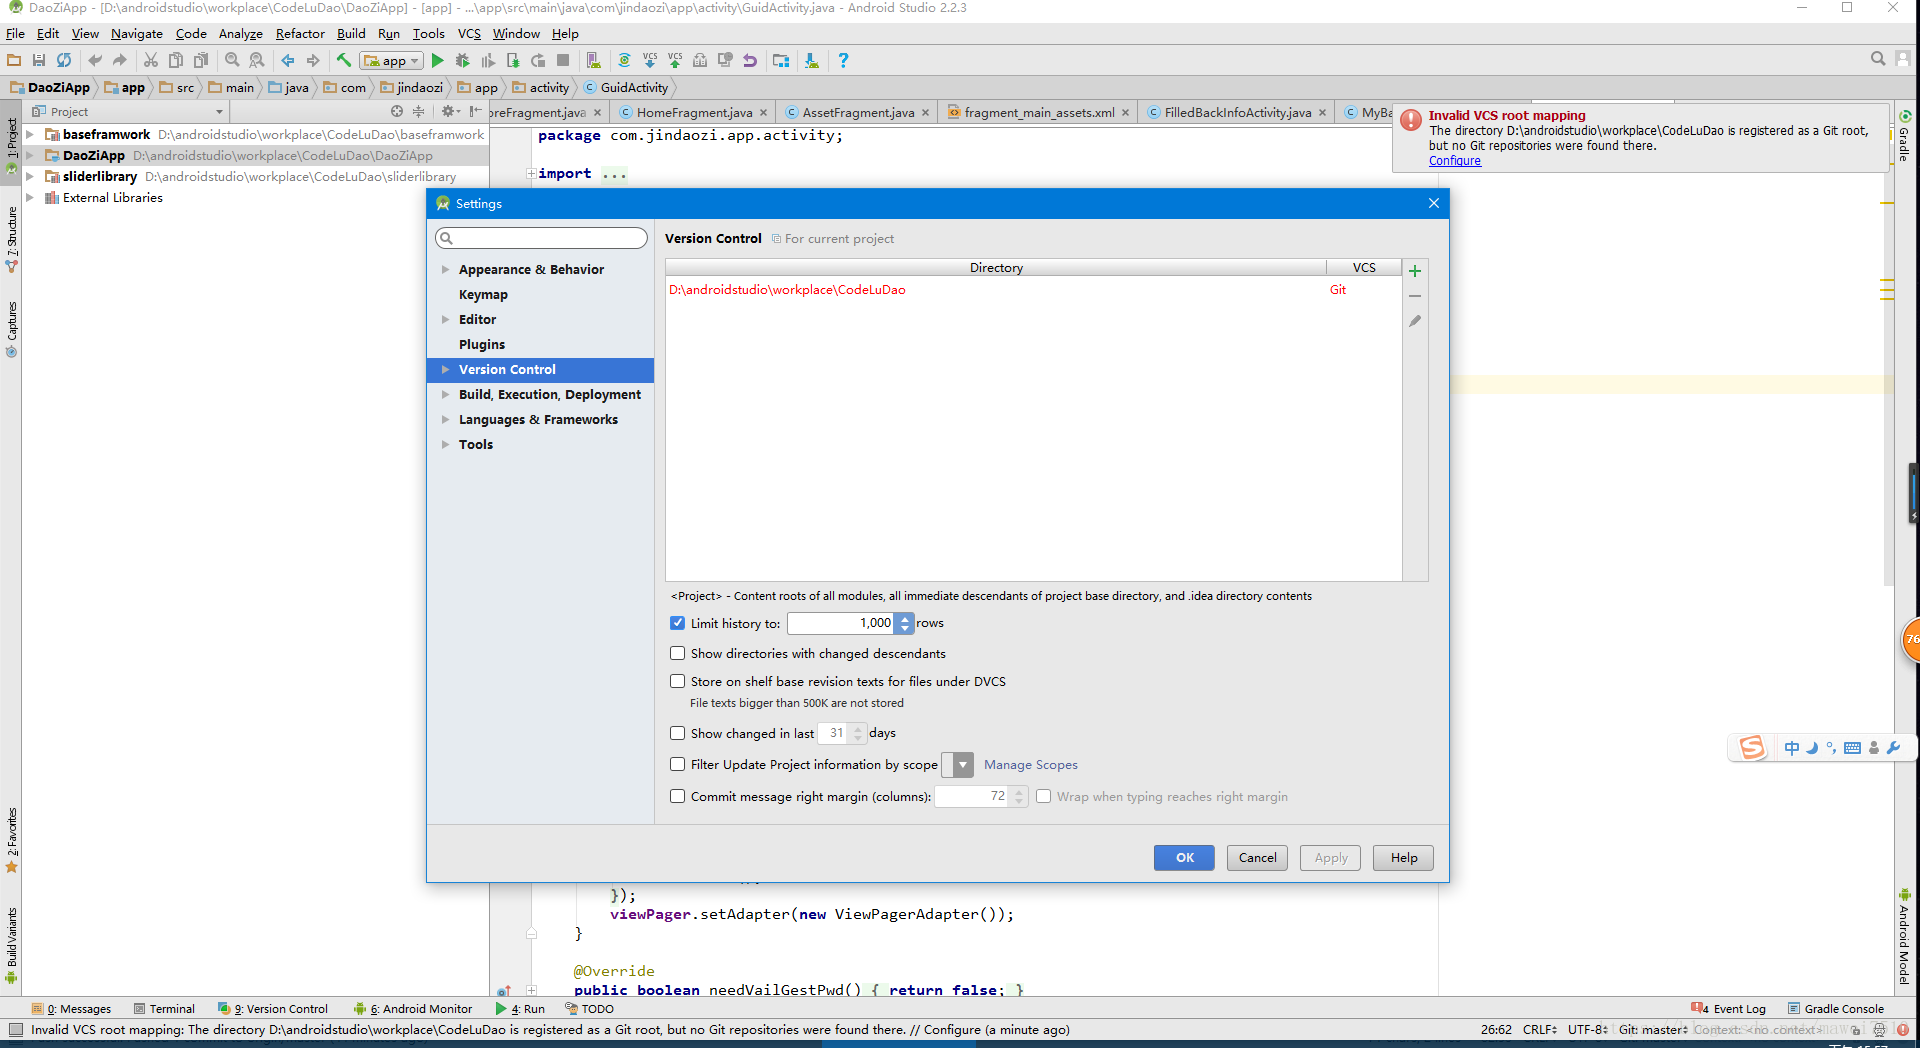Click the blue Help question mark icon
Image resolution: width=1920 pixels, height=1048 pixels.
843,61
